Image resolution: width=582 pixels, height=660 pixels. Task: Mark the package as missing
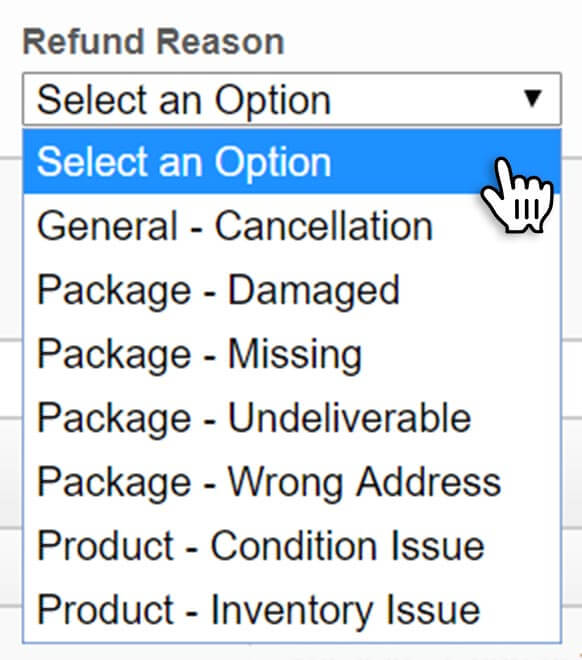(x=292, y=354)
